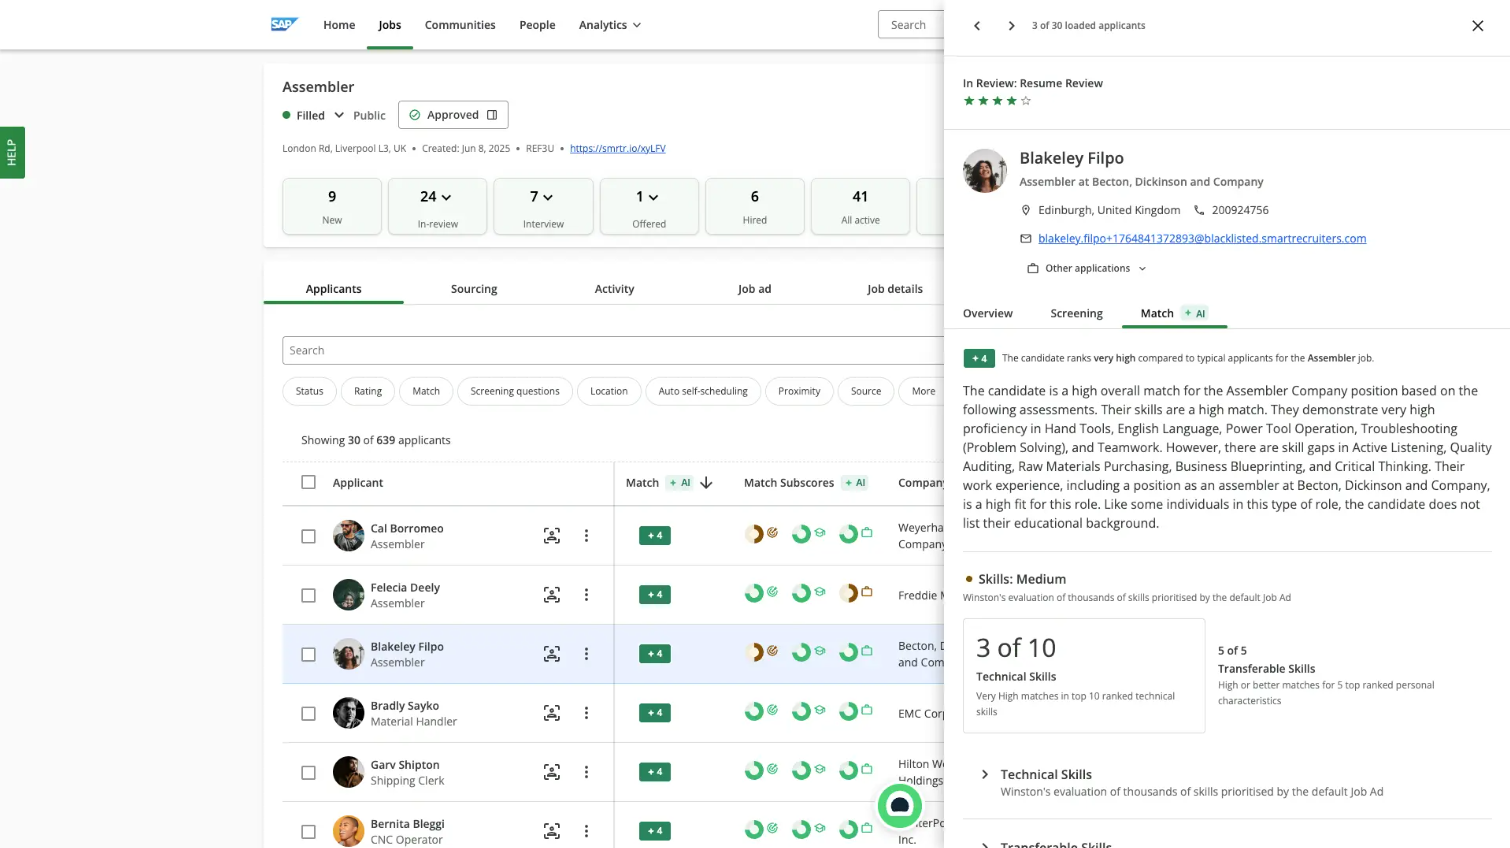Viewport: 1510px width, 848px height.
Task: Tick the checkbox for Garv Shipton
Action: pos(308,772)
